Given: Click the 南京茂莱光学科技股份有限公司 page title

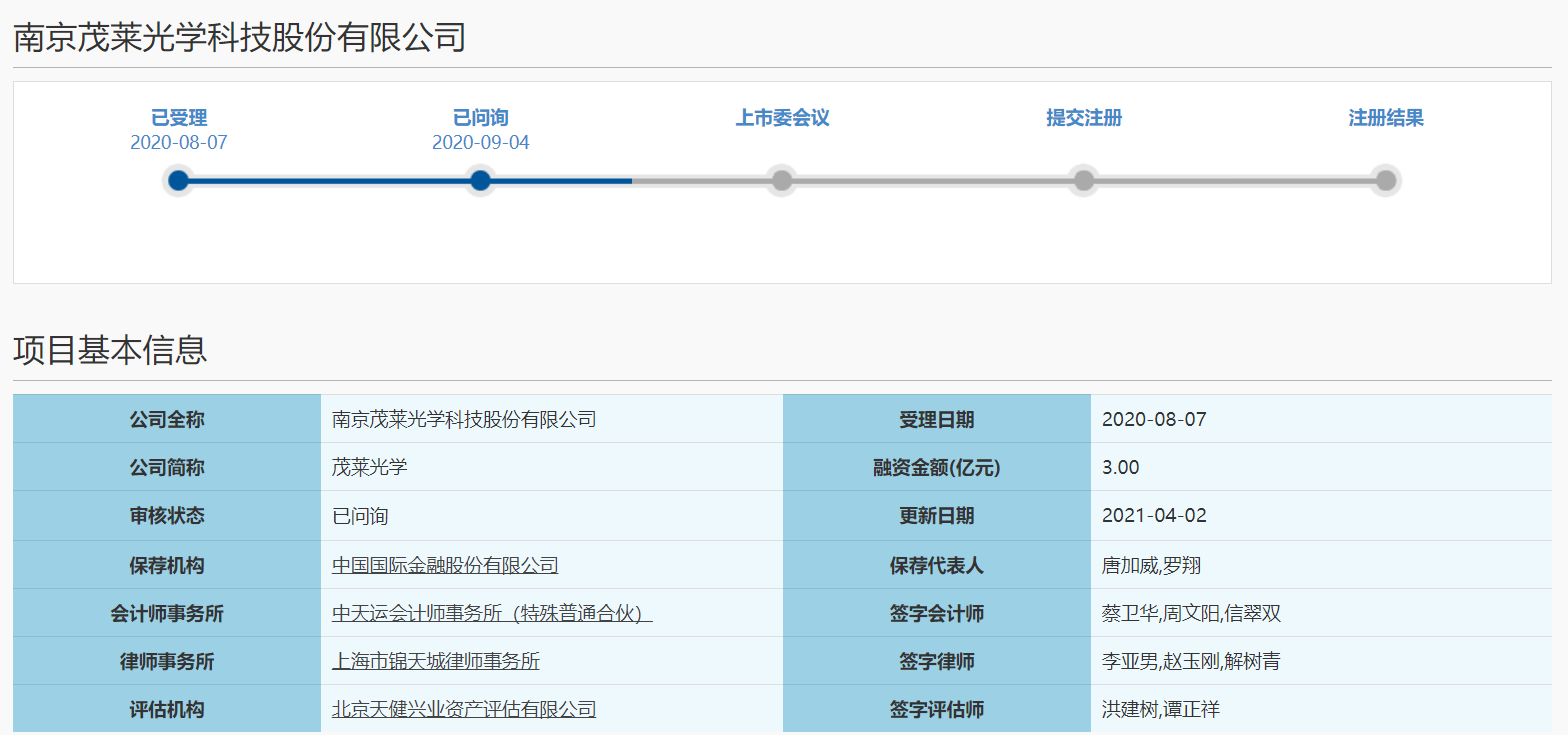Looking at the screenshot, I should pos(240,38).
